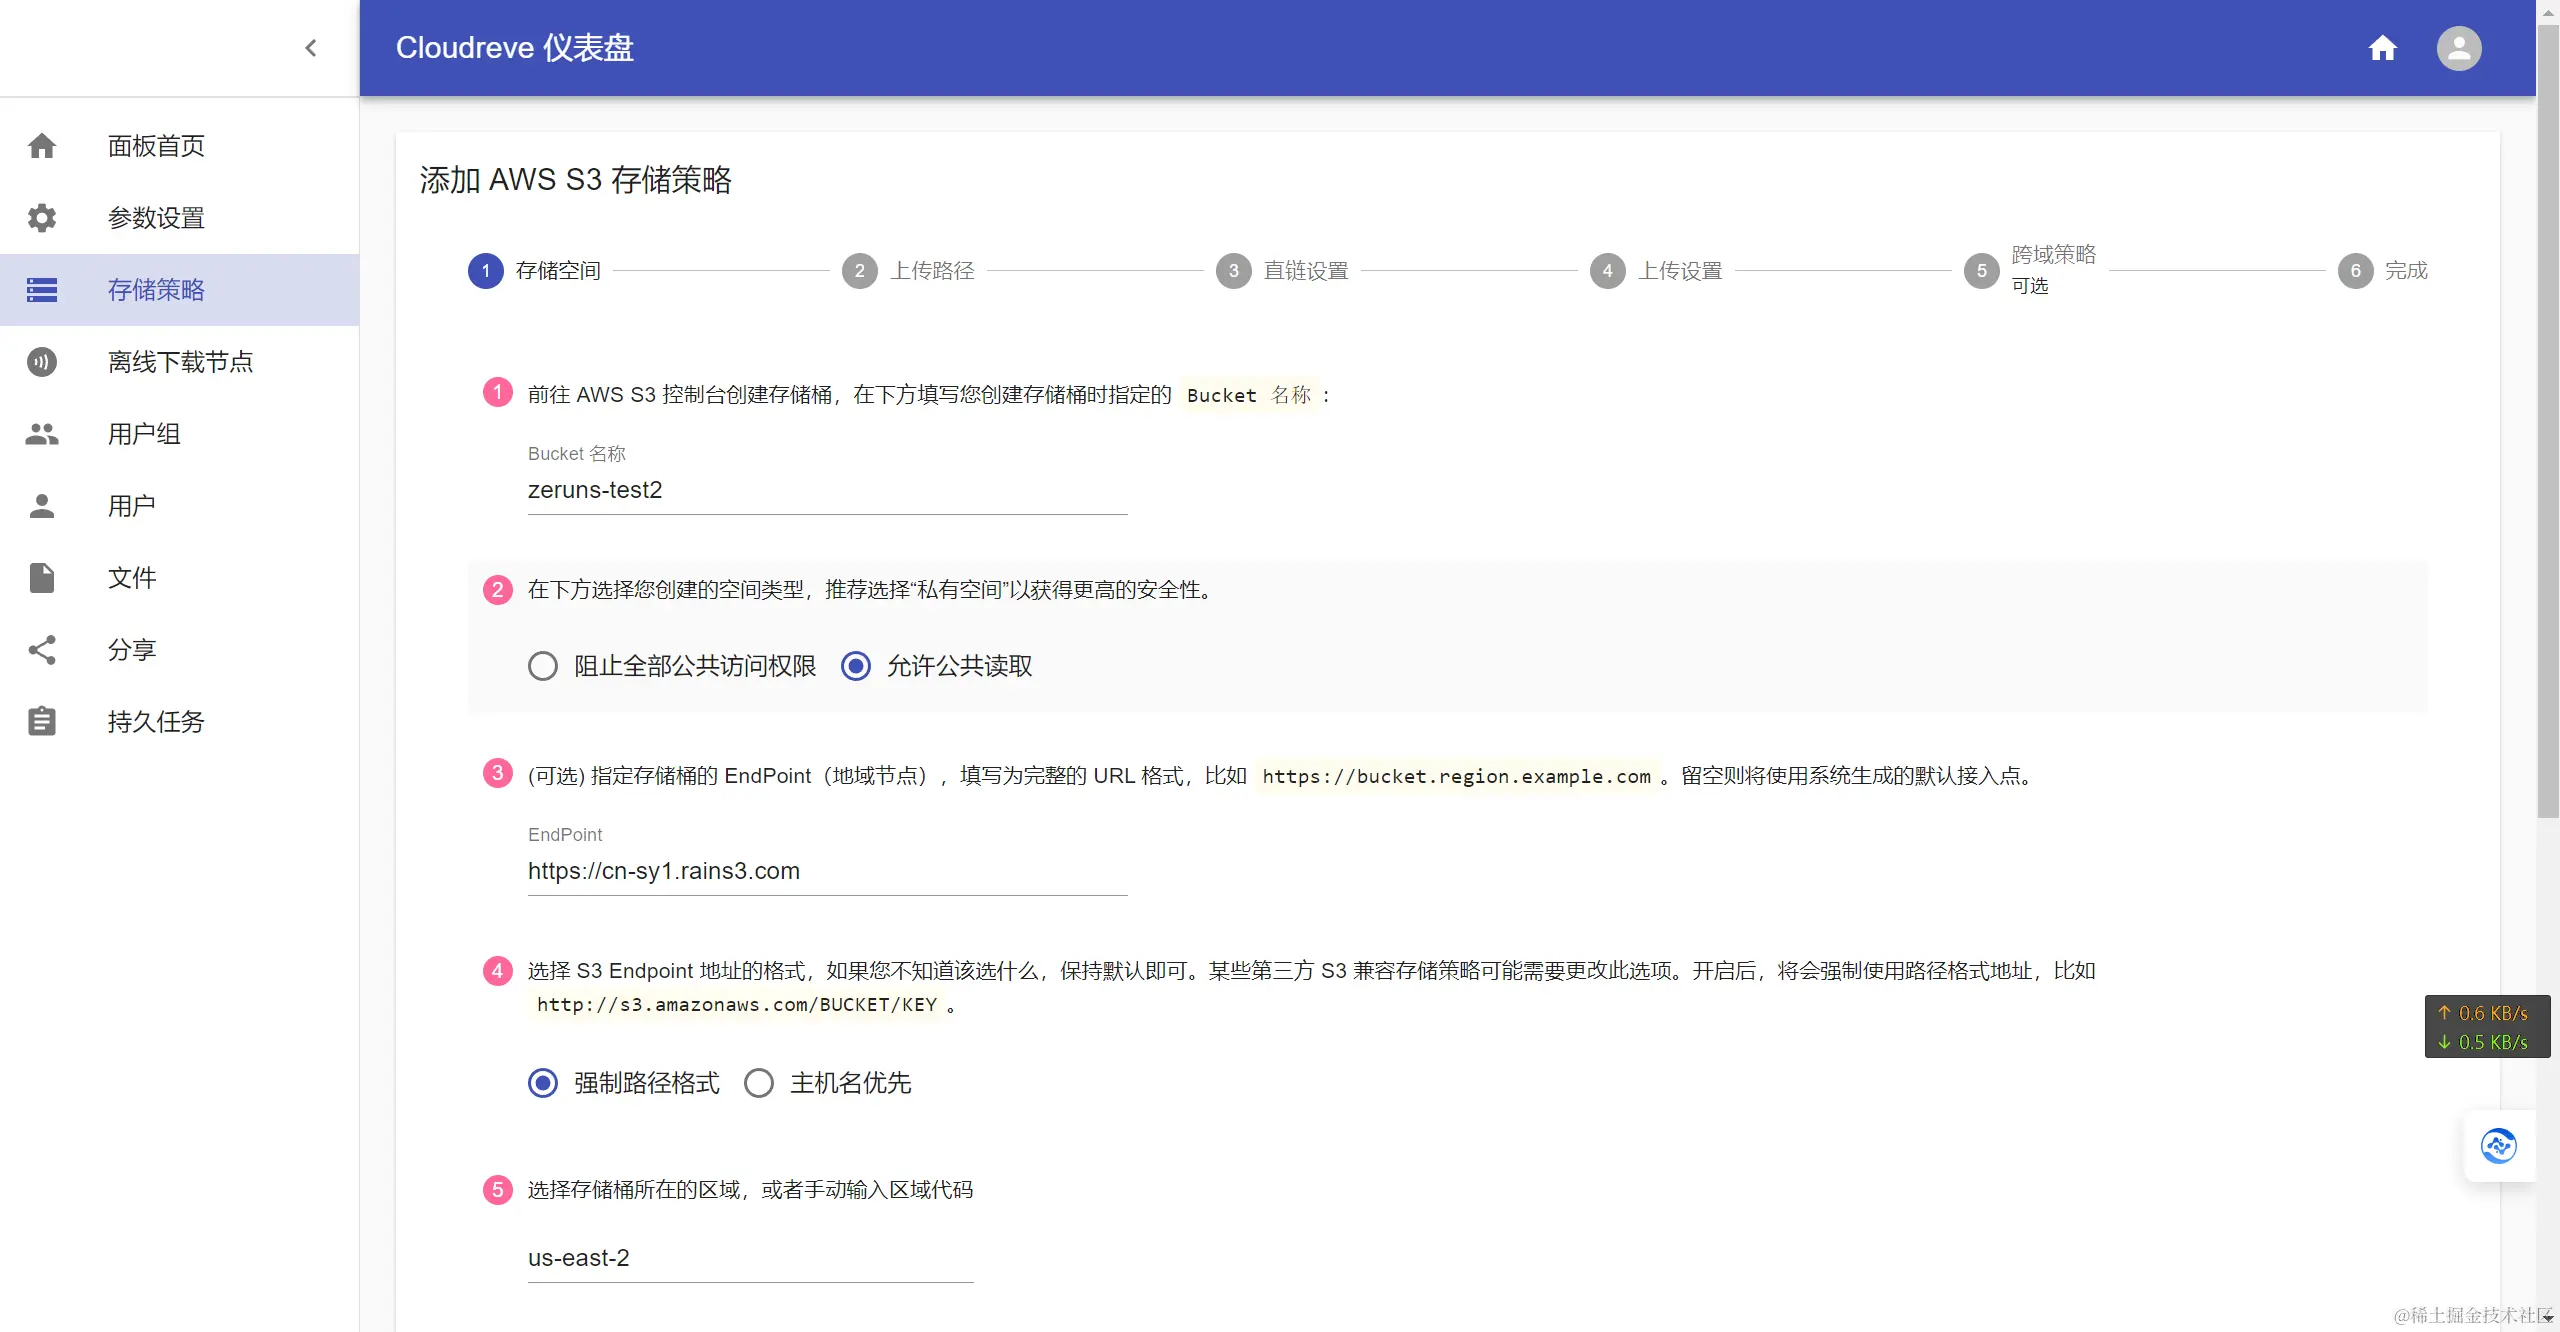Image resolution: width=2560 pixels, height=1332 pixels.
Task: Open the region us-east-2 combo box
Action: 750,1258
